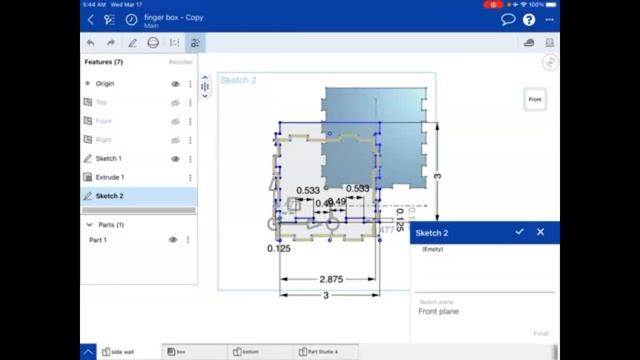This screenshot has width=640, height=360.
Task: Open Origin row three-dot menu
Action: (x=190, y=84)
